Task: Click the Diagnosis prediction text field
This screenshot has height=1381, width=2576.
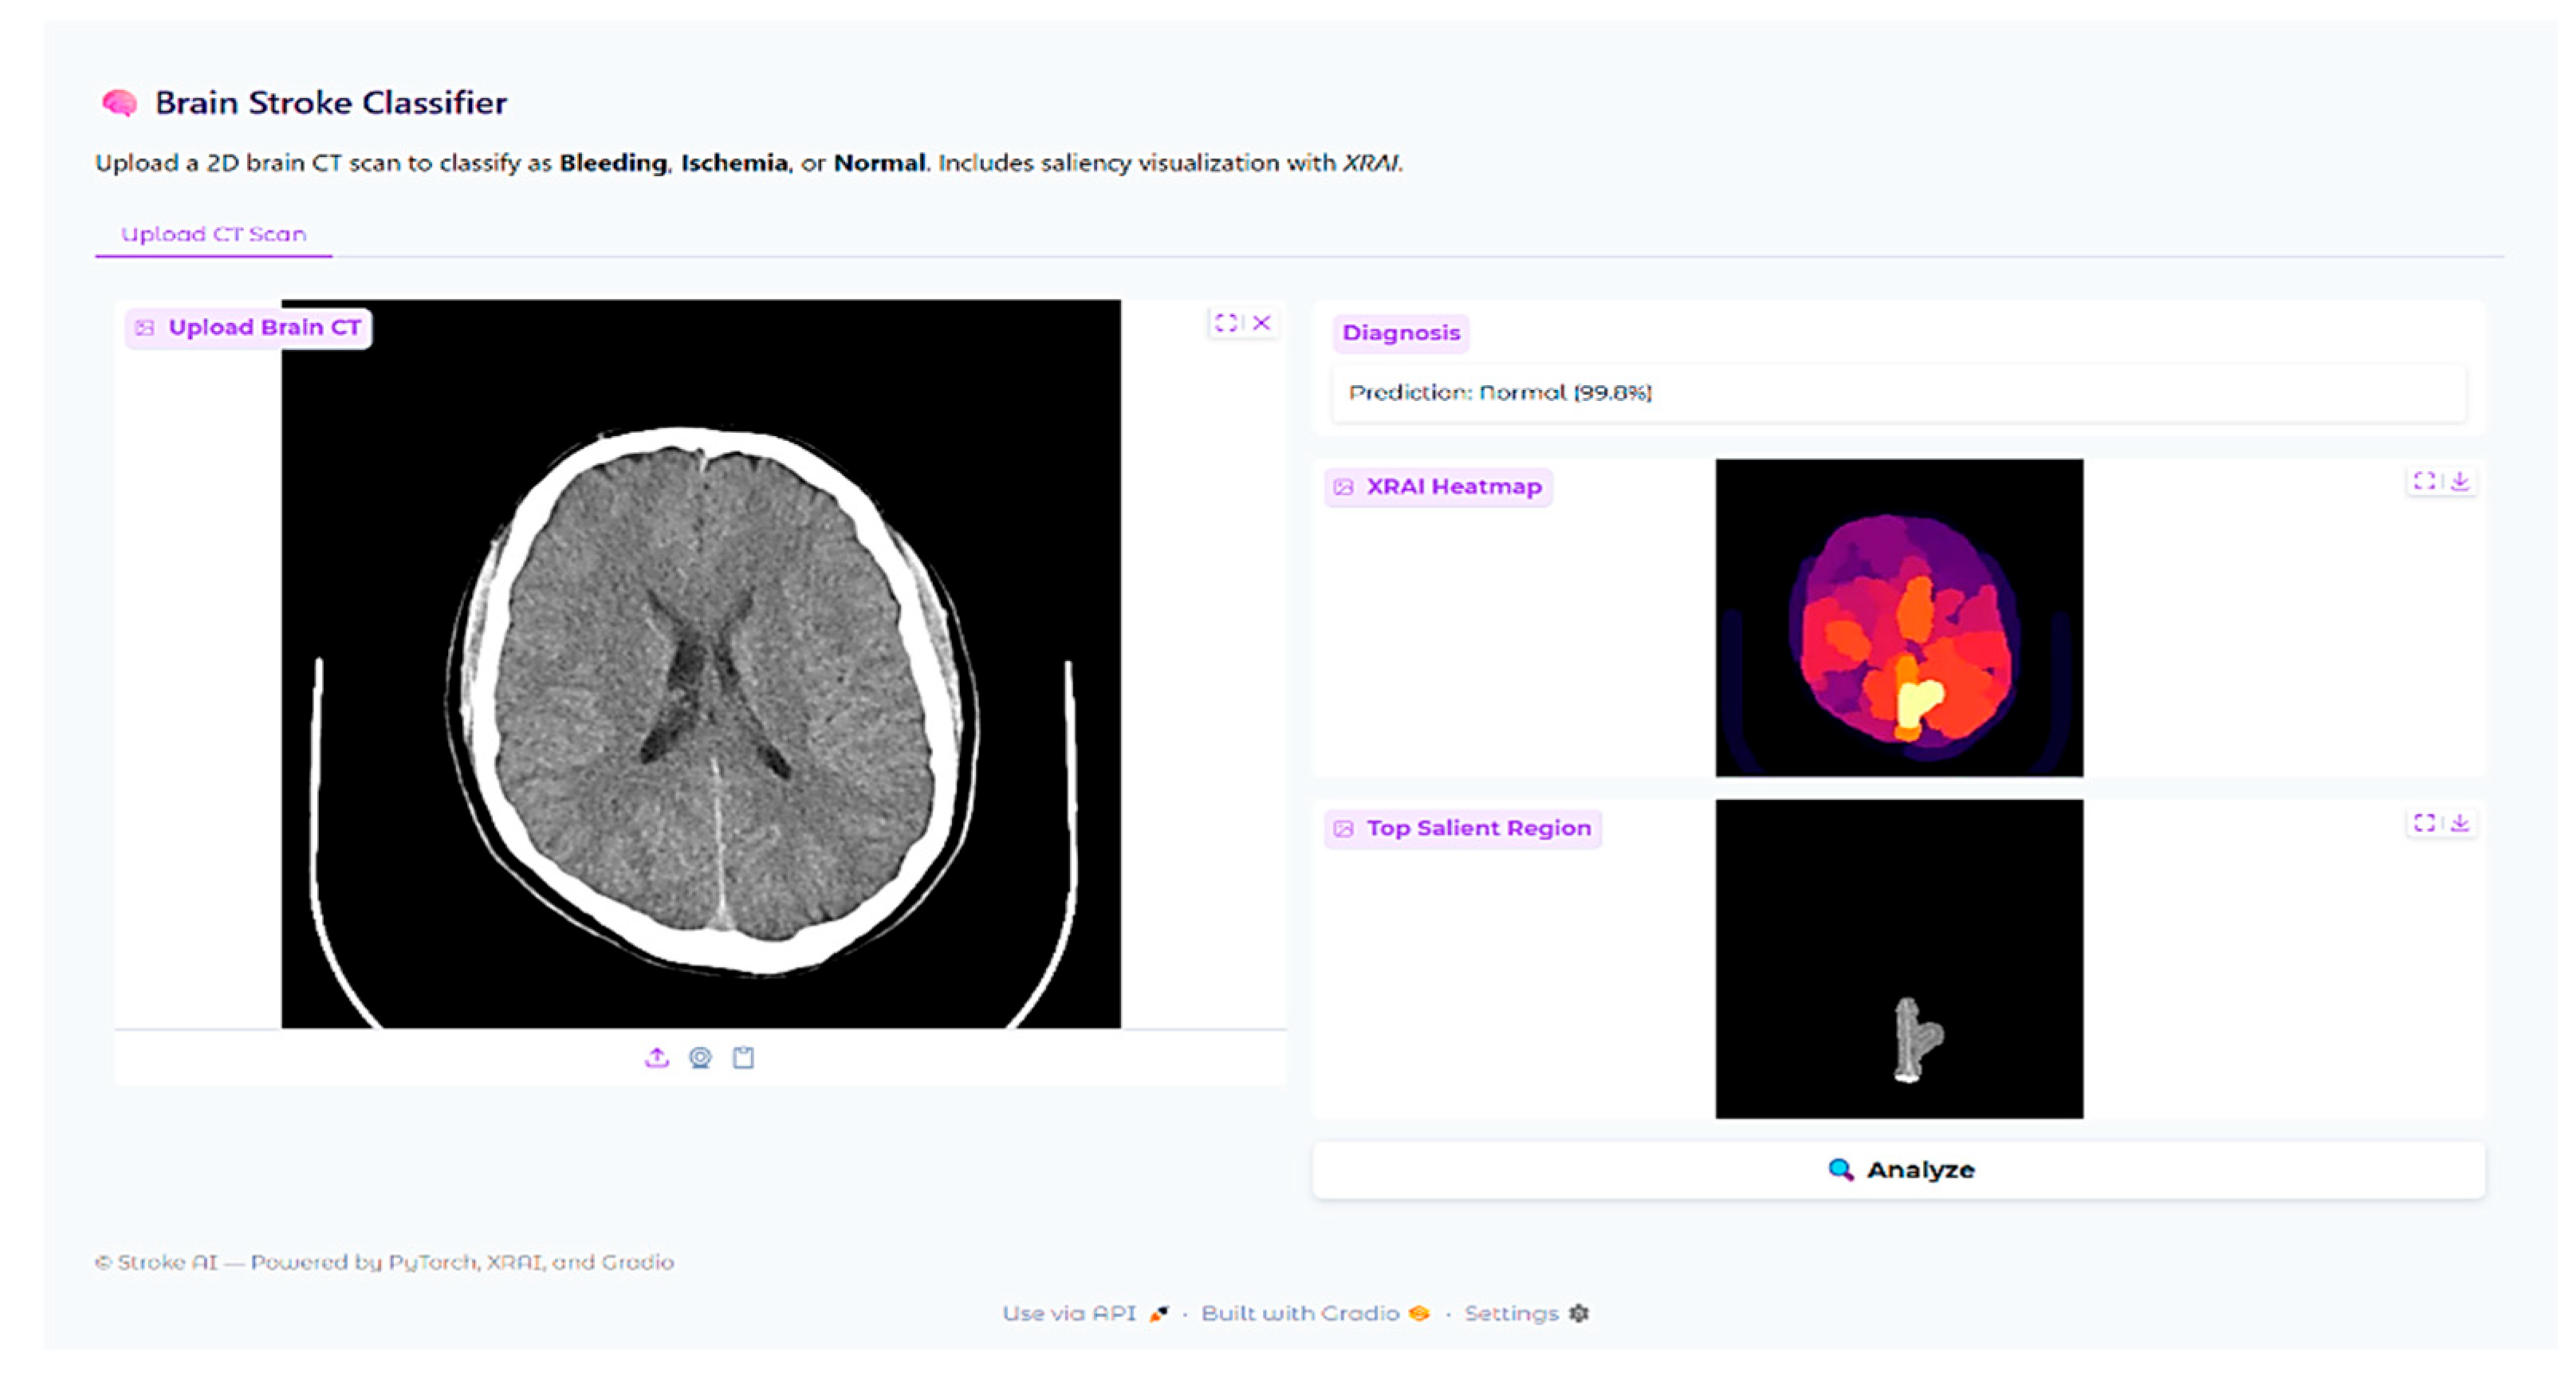Action: click(x=1898, y=392)
